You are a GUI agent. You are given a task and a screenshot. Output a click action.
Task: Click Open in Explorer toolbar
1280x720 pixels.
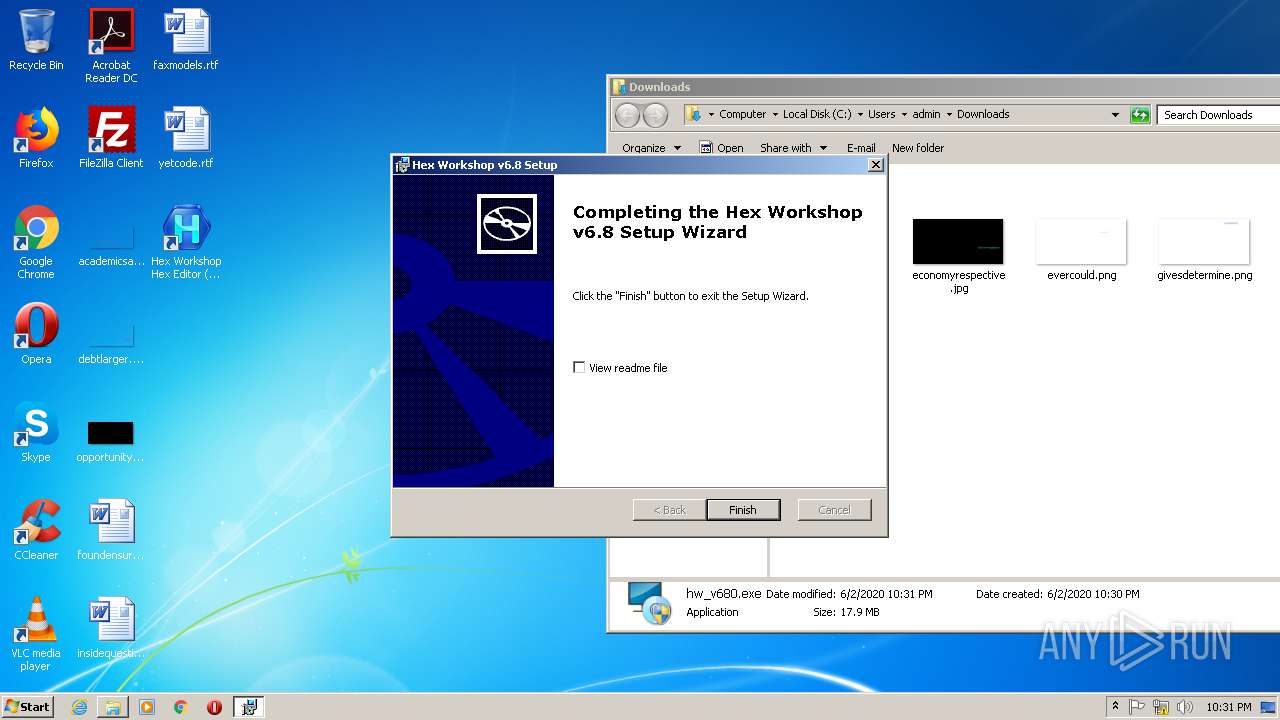click(x=722, y=148)
